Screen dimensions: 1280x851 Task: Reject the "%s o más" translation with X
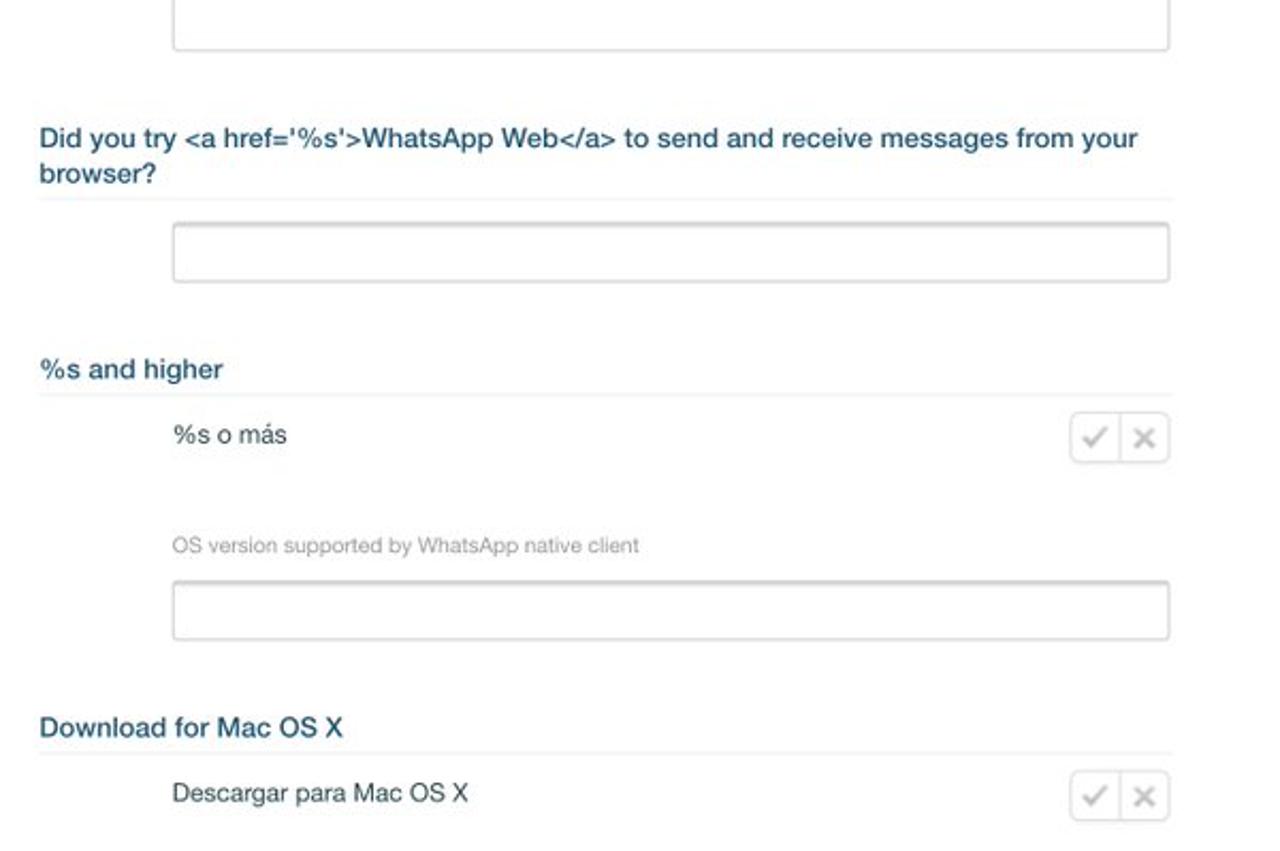[1145, 438]
